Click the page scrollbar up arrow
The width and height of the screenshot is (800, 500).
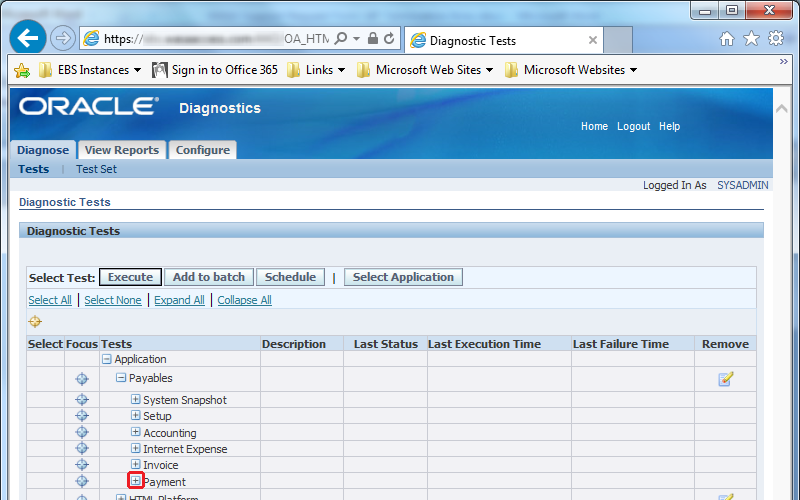[781, 109]
